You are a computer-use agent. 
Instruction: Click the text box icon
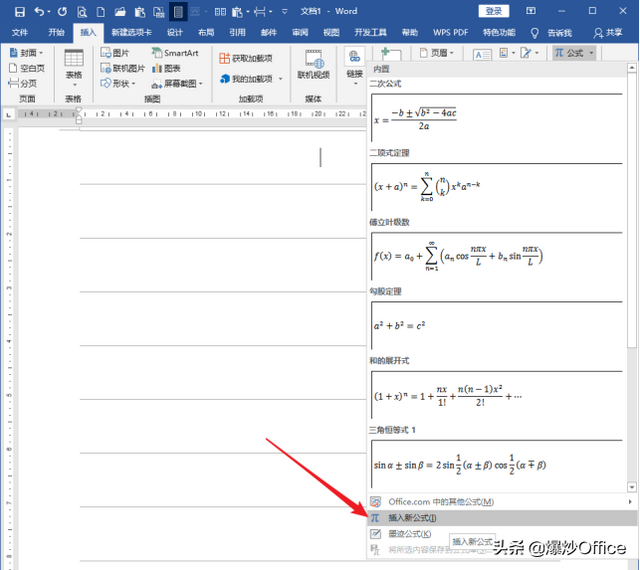point(482,54)
